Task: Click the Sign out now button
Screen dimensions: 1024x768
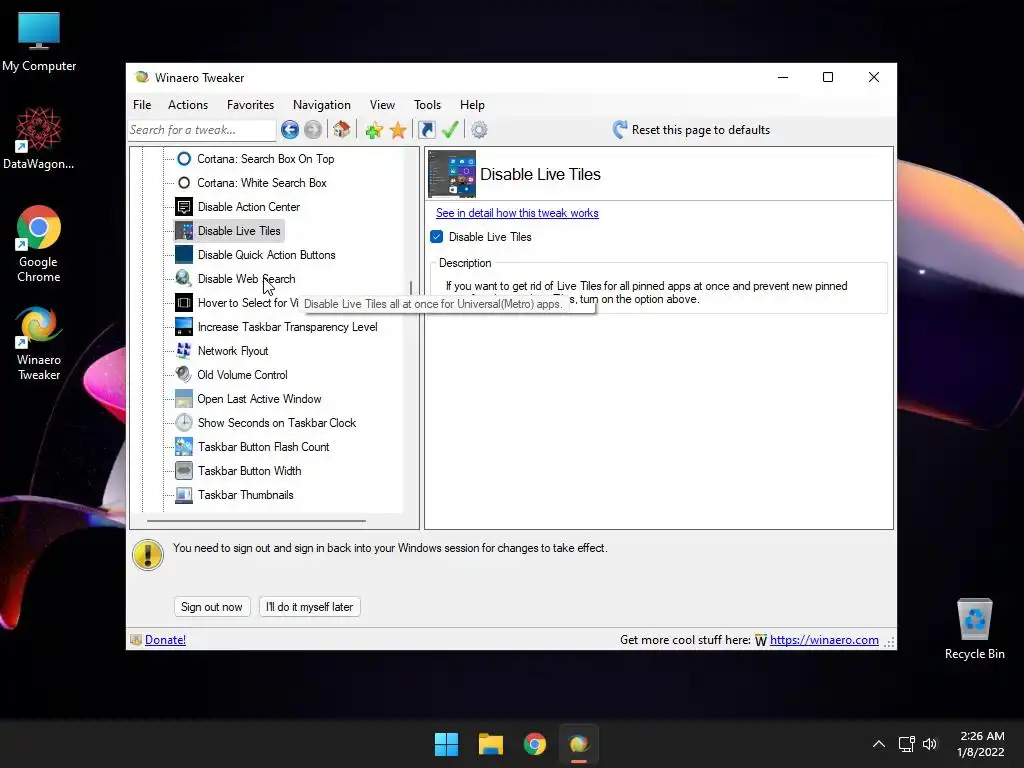Action: [x=212, y=607]
